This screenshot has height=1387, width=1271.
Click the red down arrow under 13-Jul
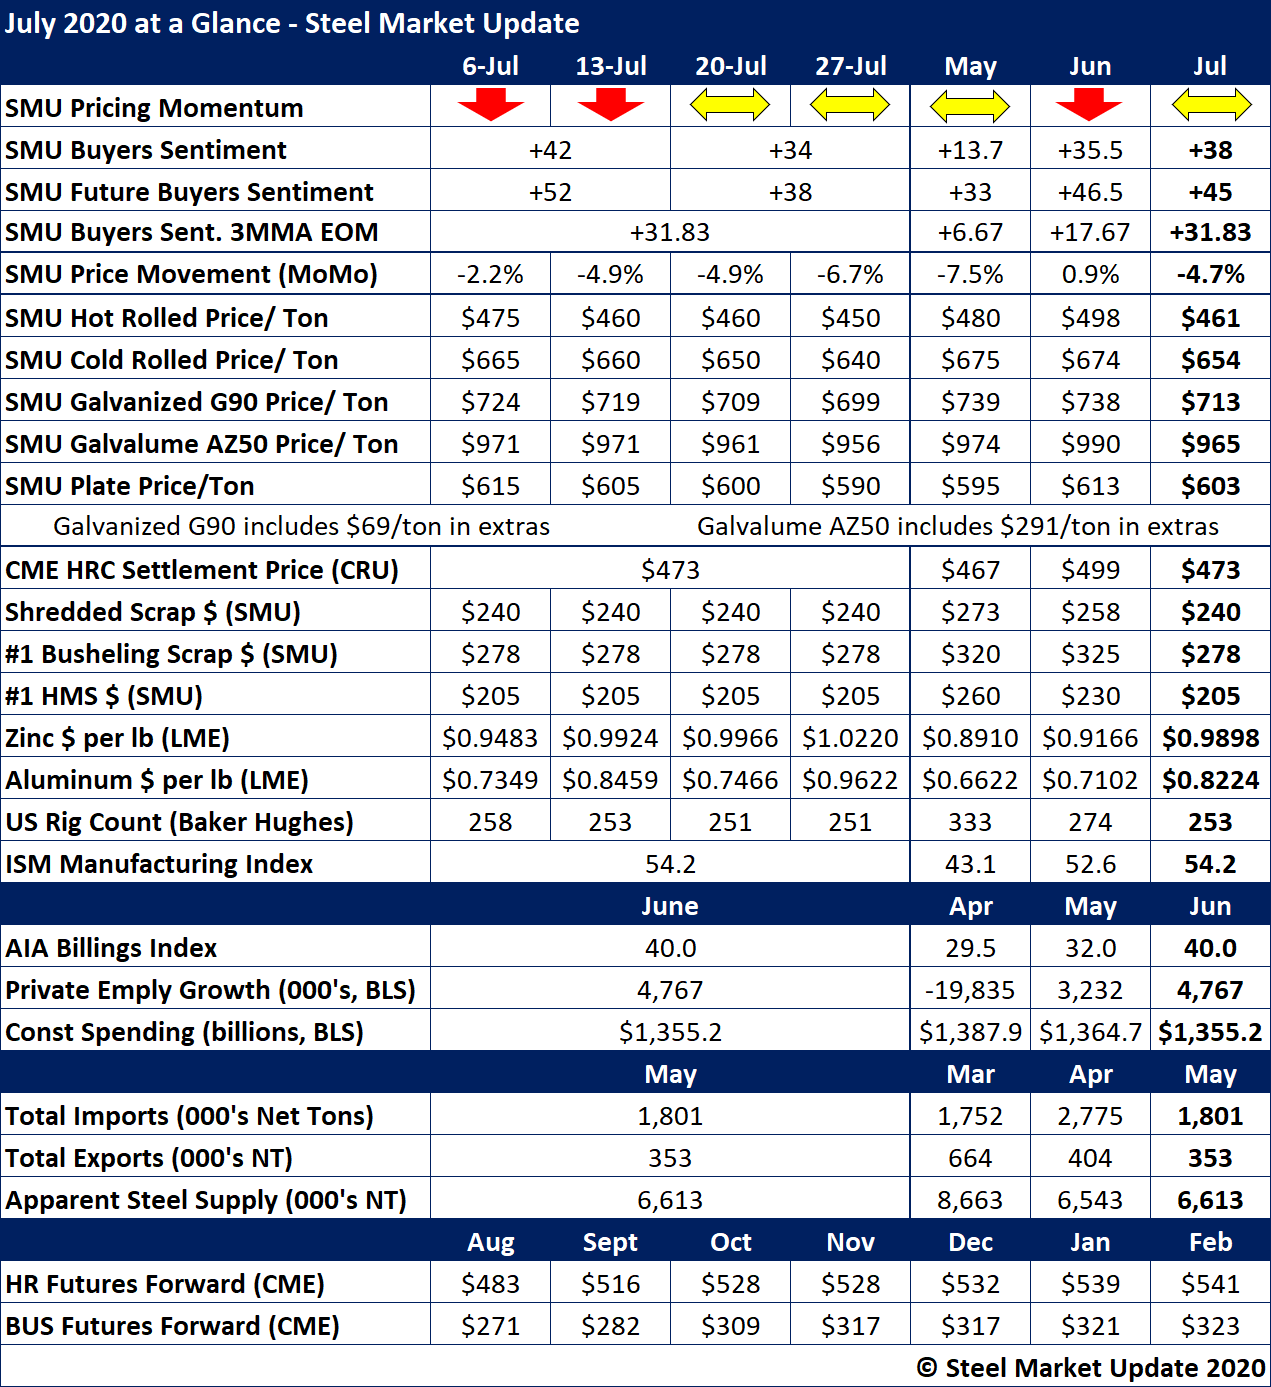[x=610, y=104]
